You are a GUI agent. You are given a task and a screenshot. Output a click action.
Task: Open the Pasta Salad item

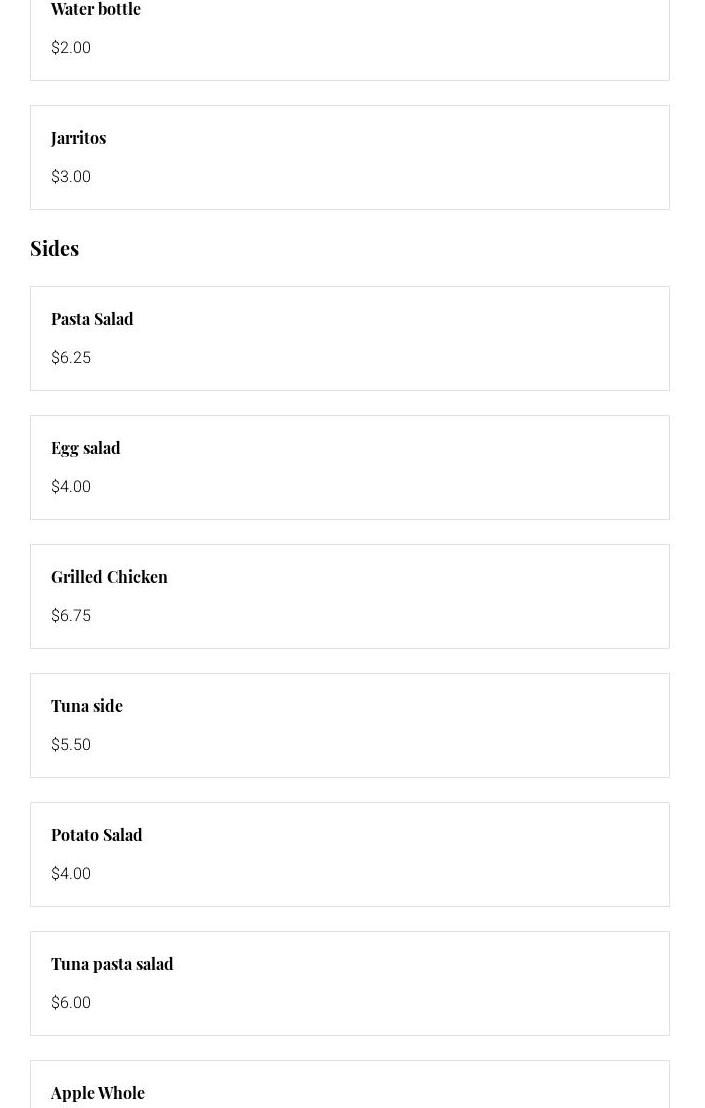point(92,319)
